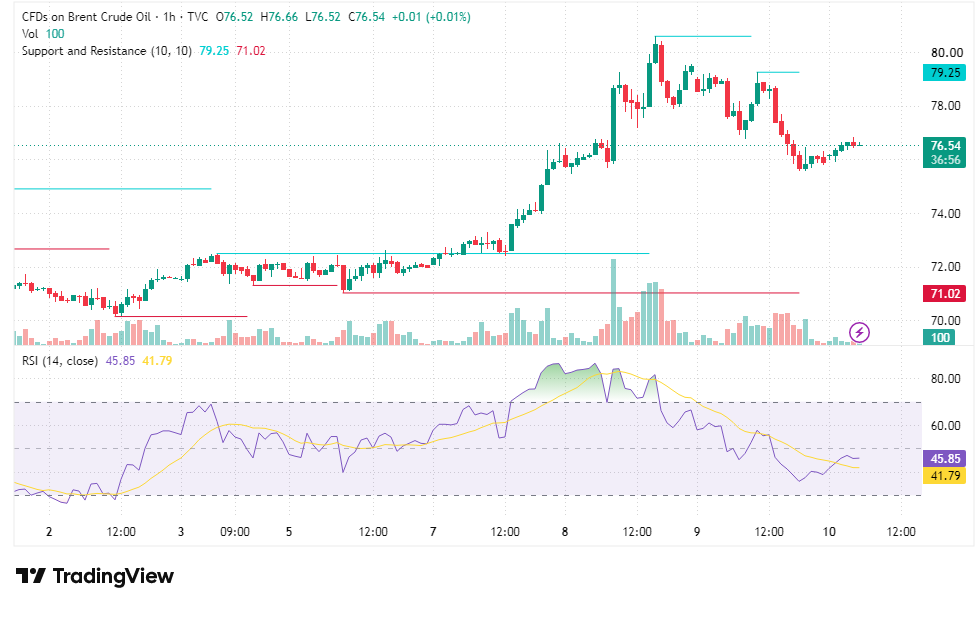Click the red 71.02 value in indicator legend
Image resolution: width=980 pixels, height=631 pixels.
point(251,51)
